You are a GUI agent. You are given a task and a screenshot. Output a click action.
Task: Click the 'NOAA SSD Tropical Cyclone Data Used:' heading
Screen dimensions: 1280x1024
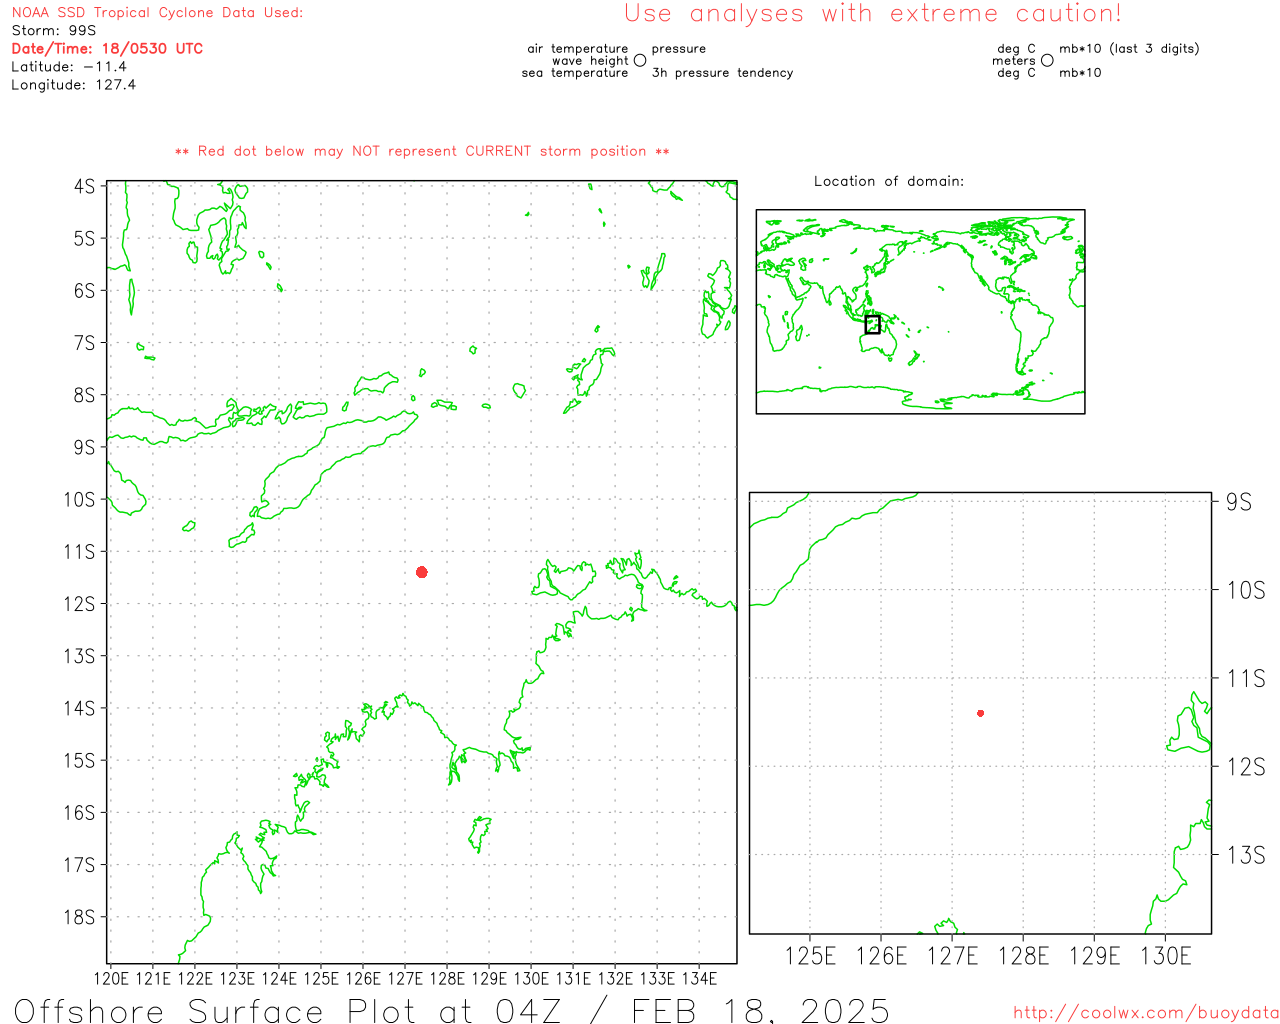tap(157, 13)
